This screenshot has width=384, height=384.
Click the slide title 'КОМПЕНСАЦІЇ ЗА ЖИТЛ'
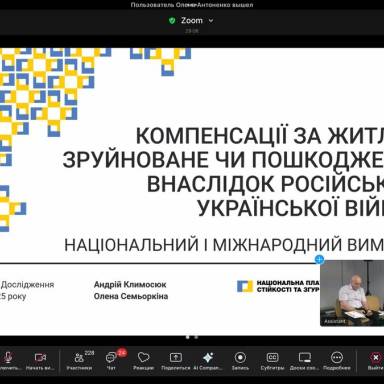pos(260,136)
